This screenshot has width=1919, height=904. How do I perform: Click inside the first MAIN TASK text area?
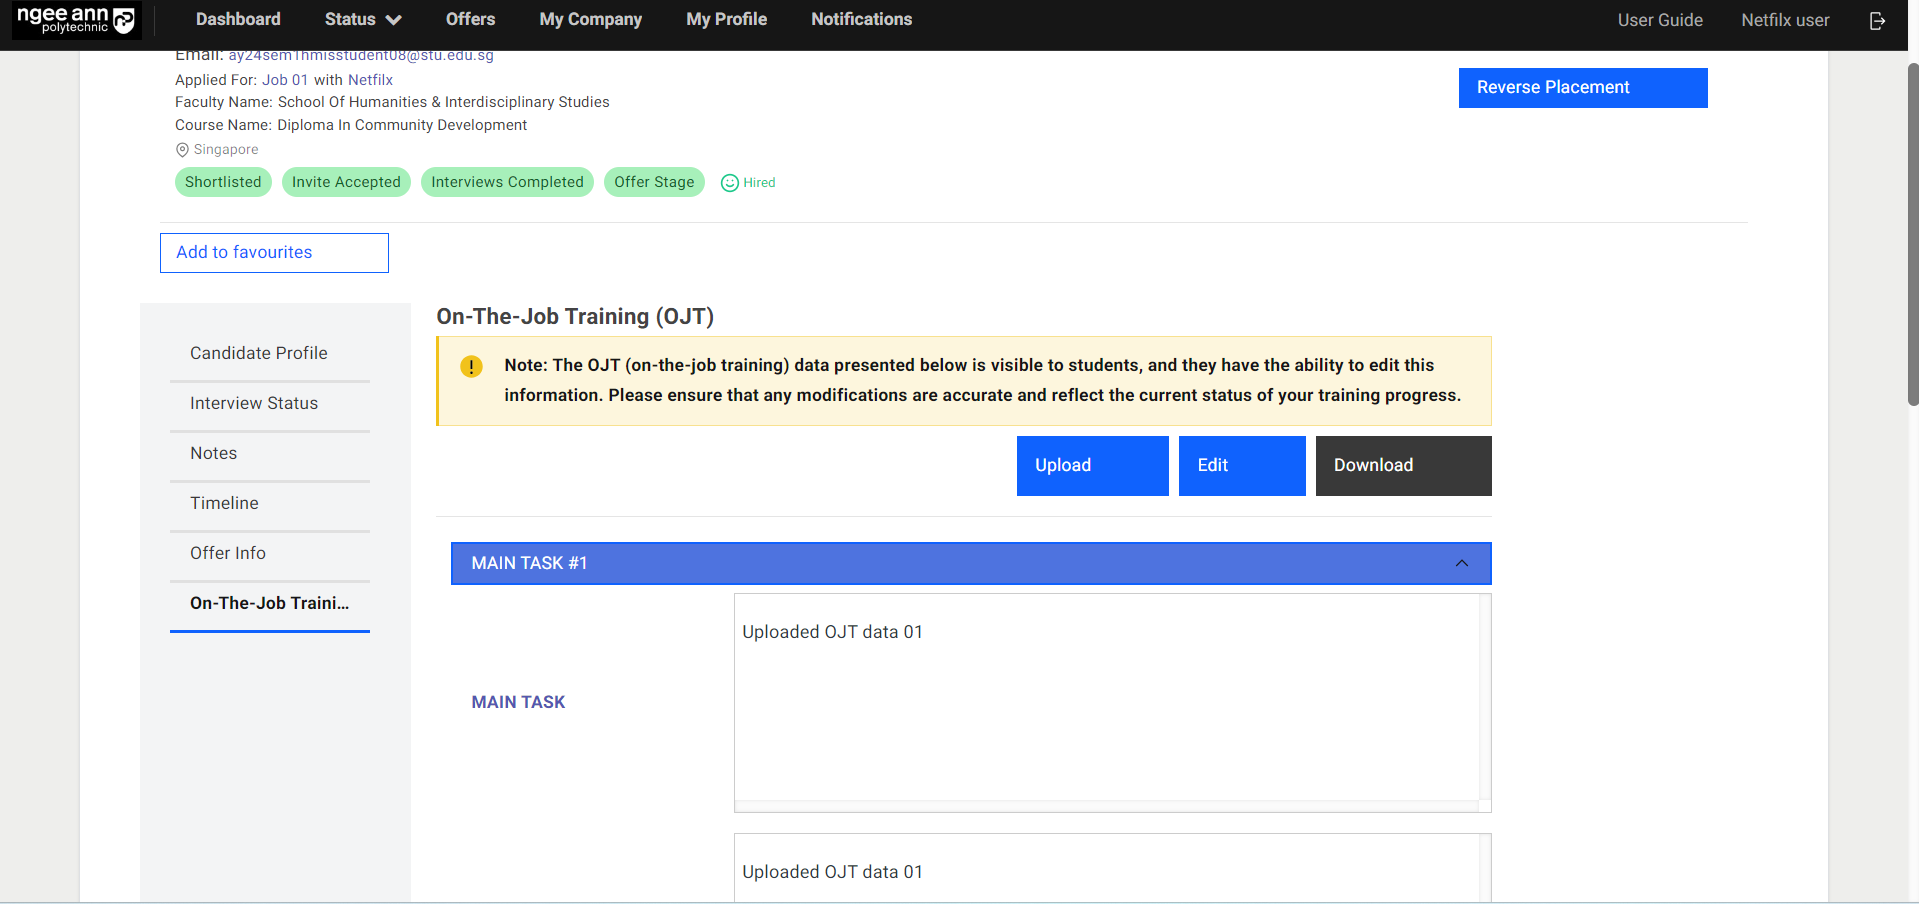coord(1105,700)
